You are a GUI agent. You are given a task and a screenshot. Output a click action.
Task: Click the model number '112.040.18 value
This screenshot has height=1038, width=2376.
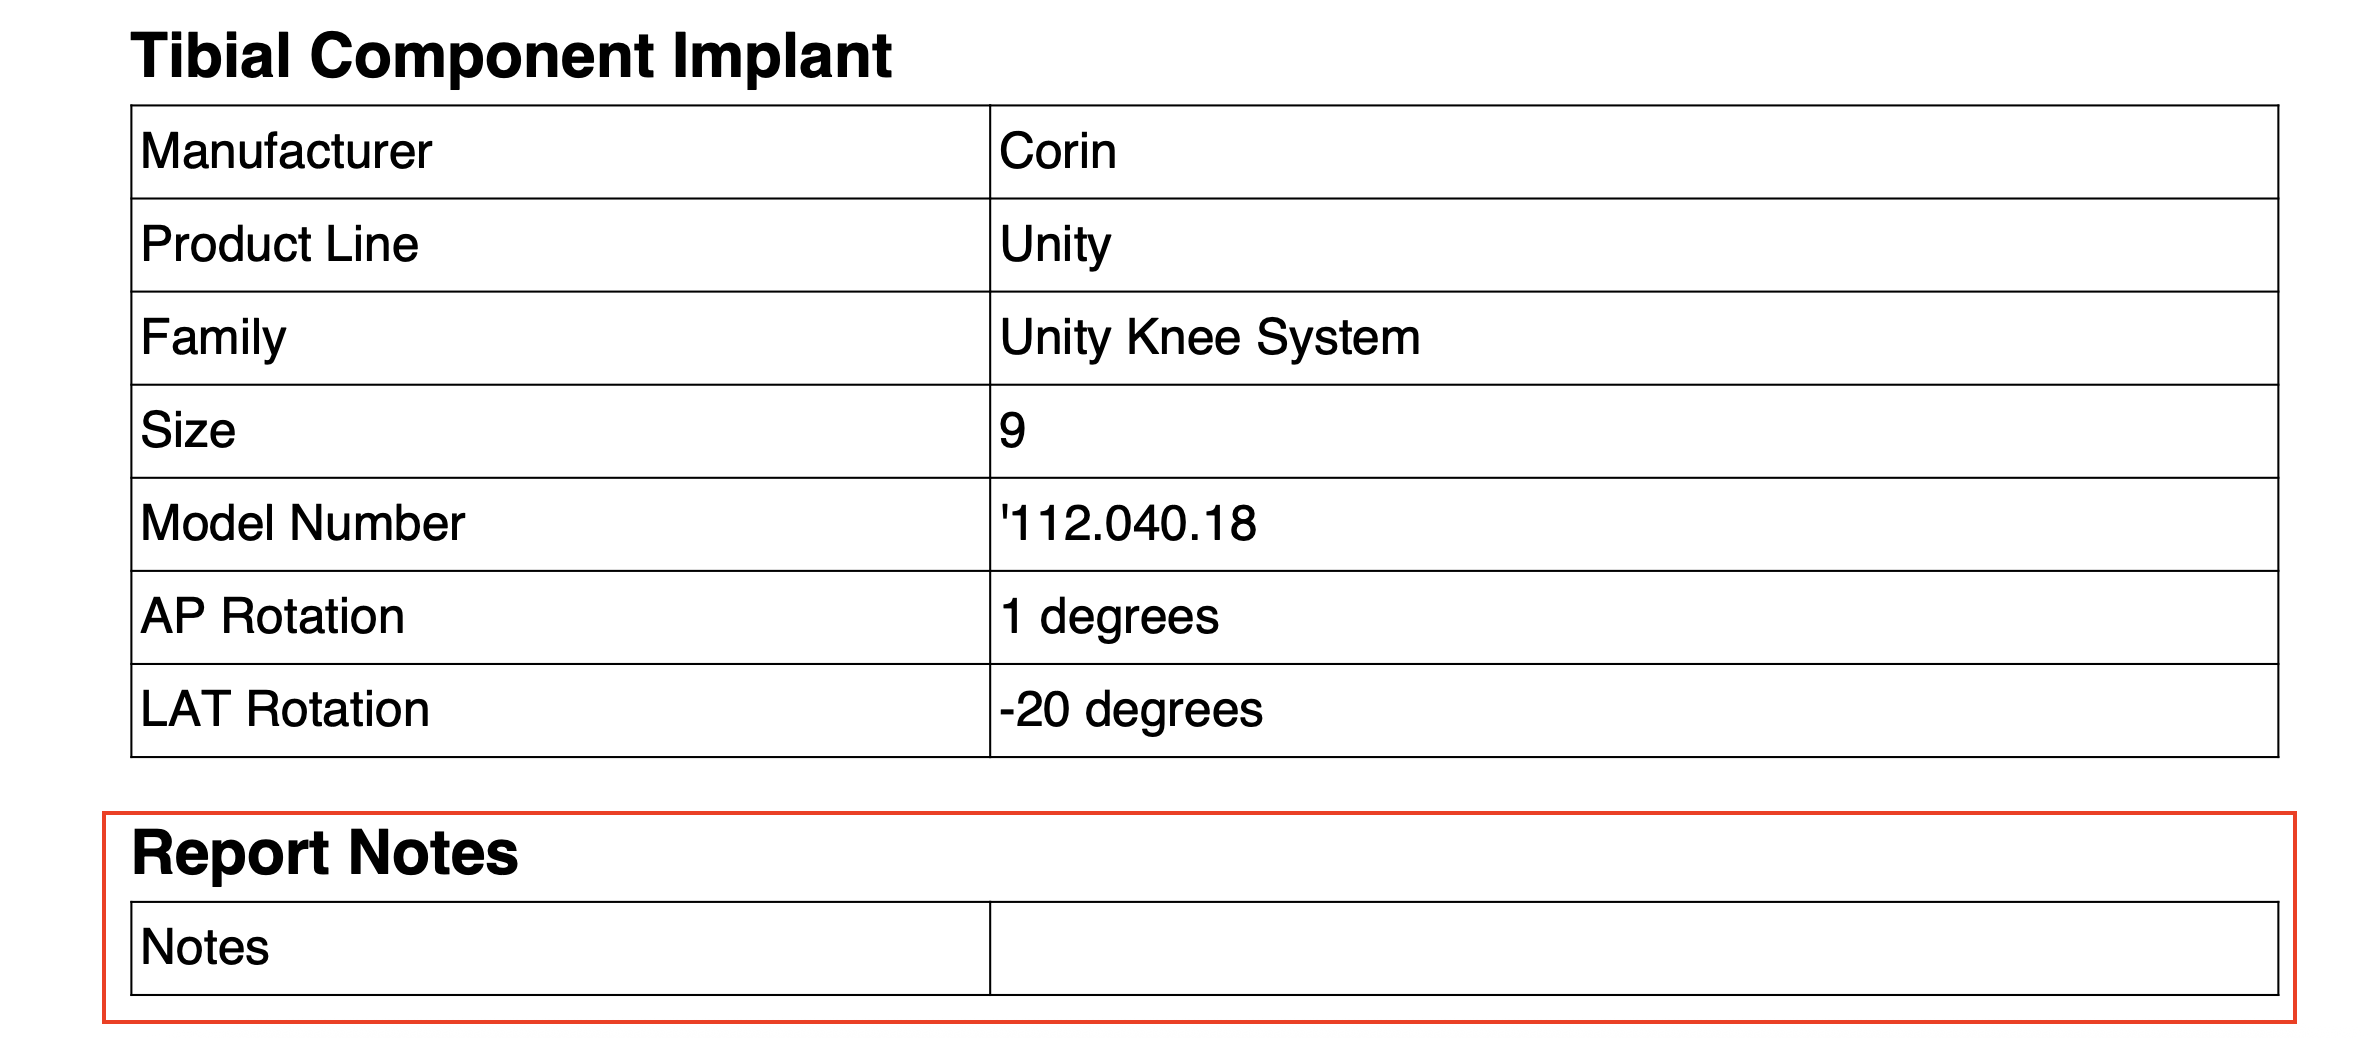(x=1128, y=524)
